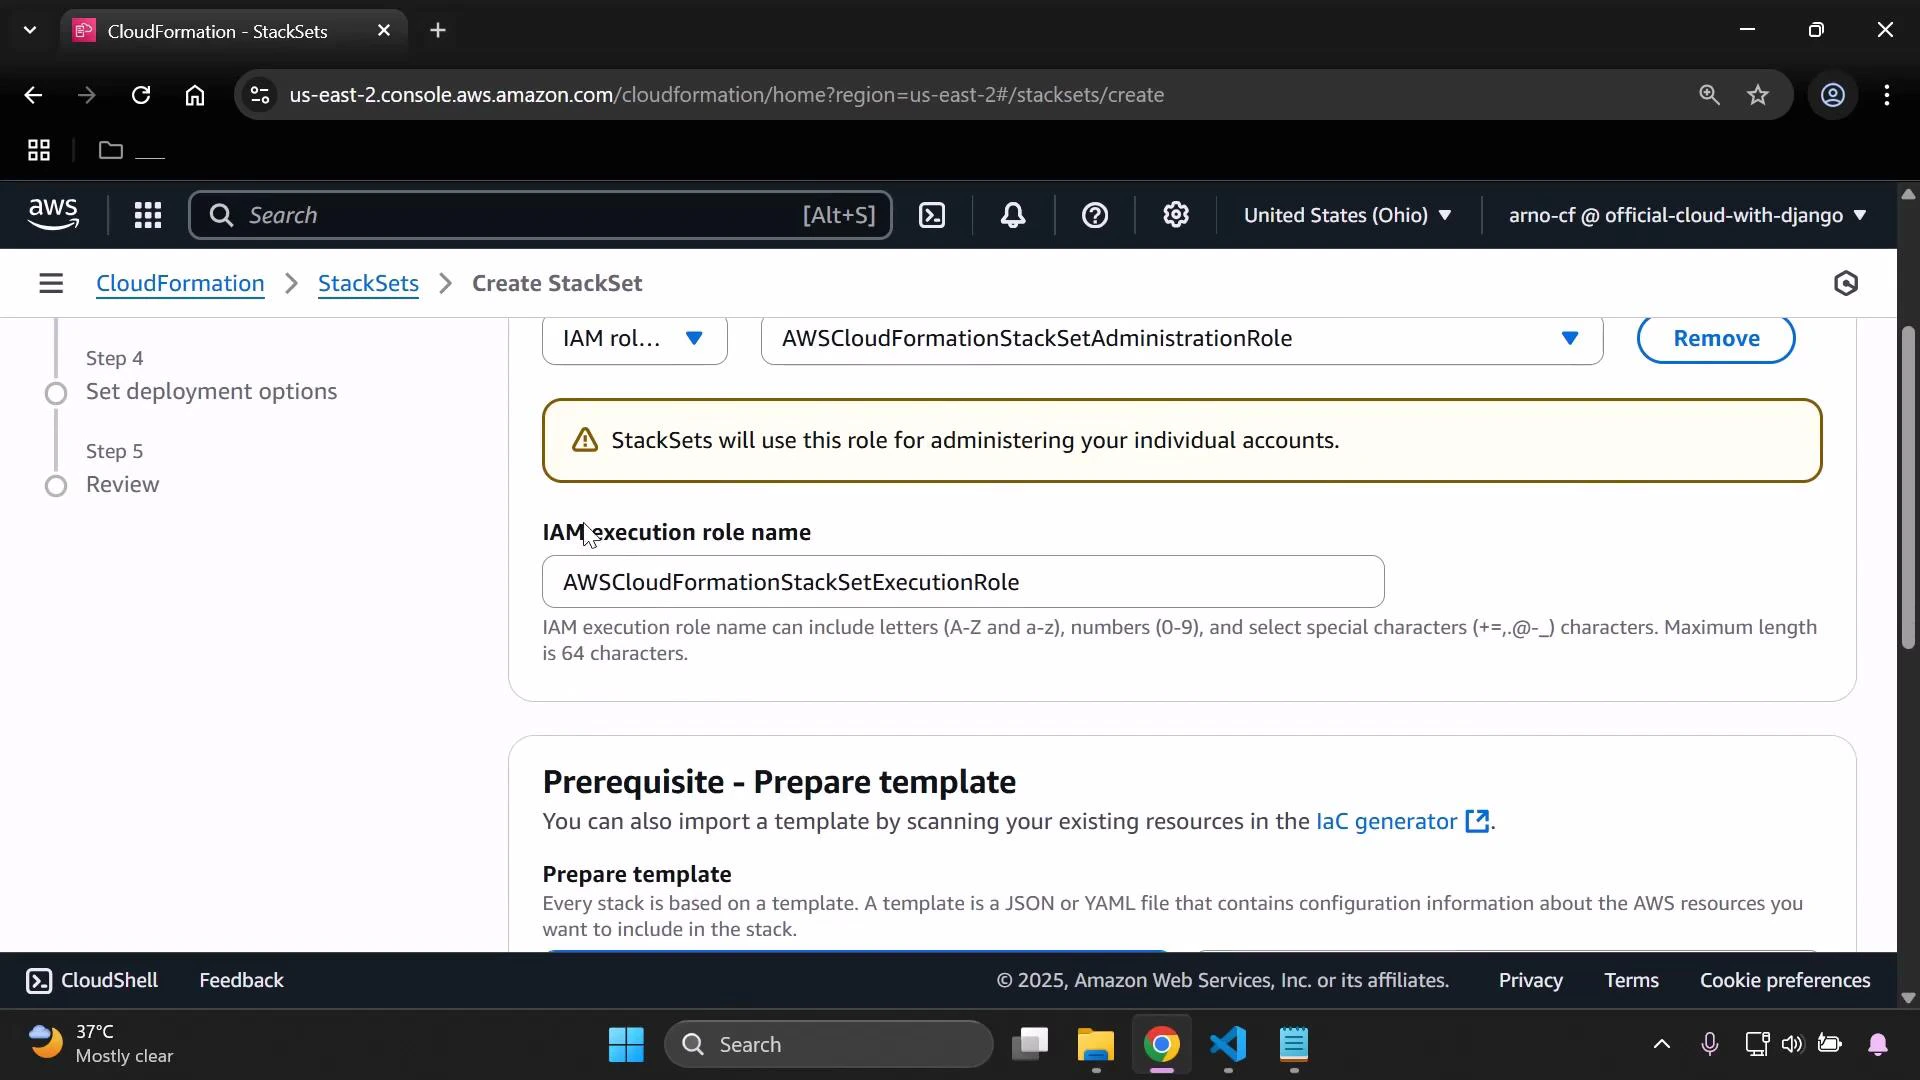Click the IAM execution role name field
The height and width of the screenshot is (1080, 1920).
tap(961, 582)
